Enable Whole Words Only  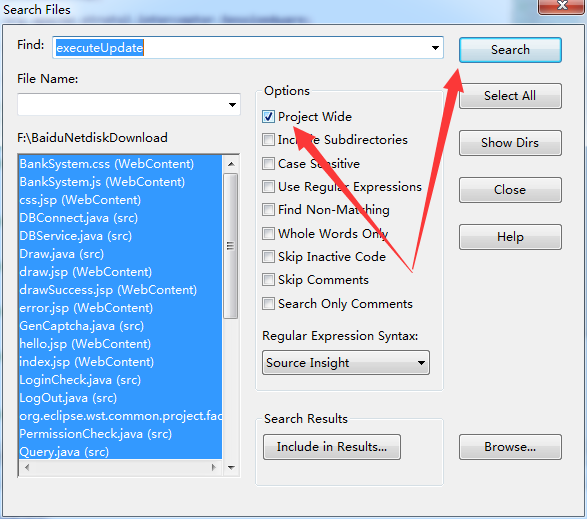point(268,234)
